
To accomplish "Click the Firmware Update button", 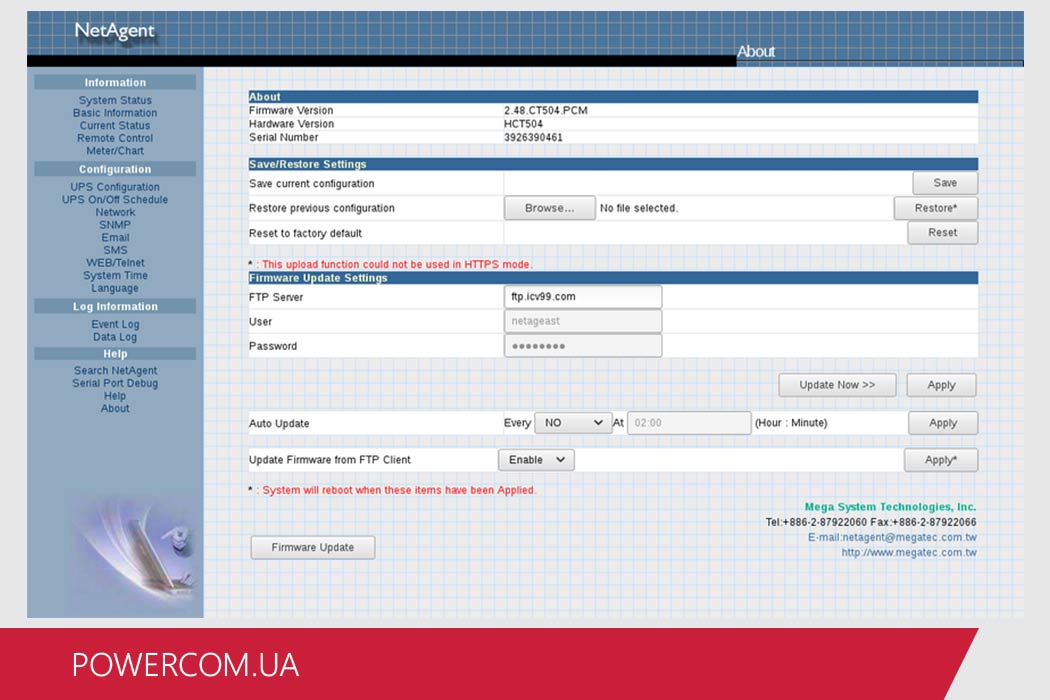I will [313, 547].
